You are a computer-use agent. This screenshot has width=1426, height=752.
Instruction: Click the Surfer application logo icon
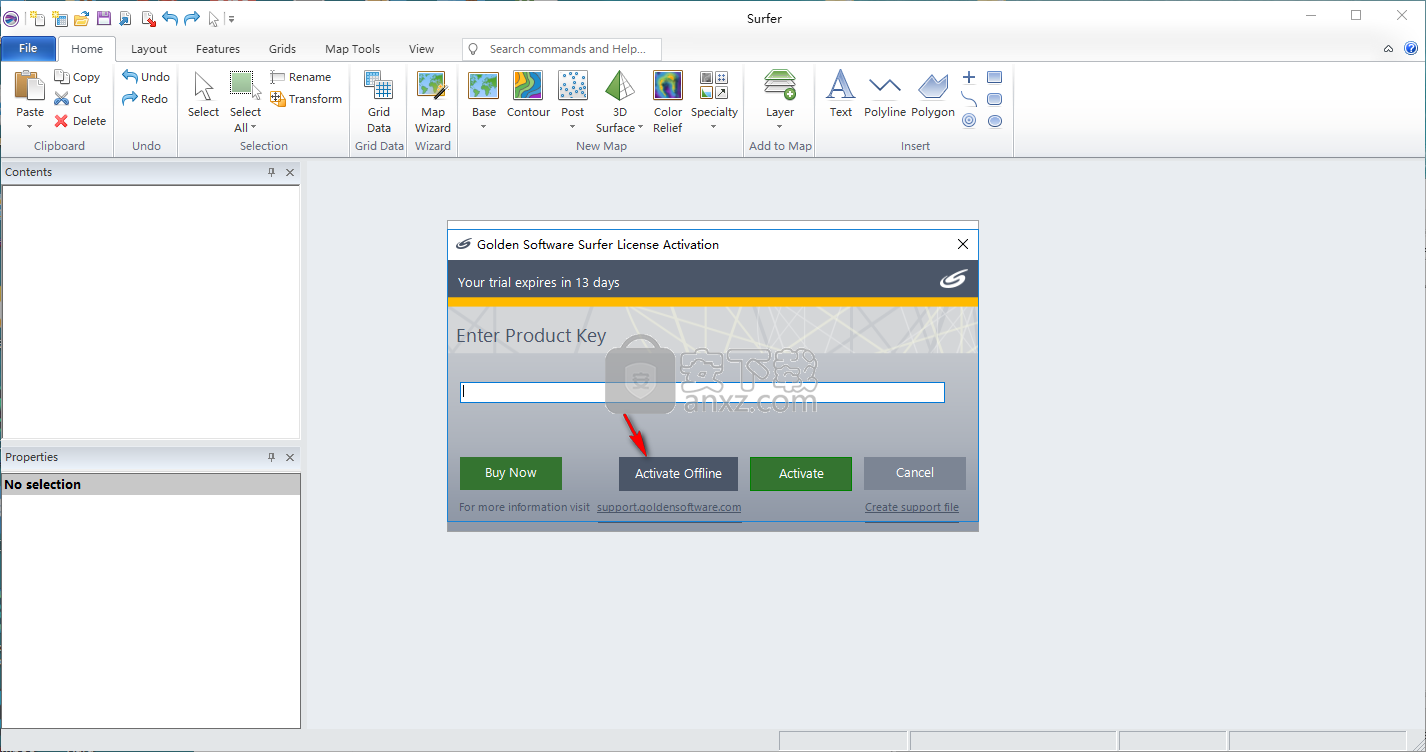(11, 18)
